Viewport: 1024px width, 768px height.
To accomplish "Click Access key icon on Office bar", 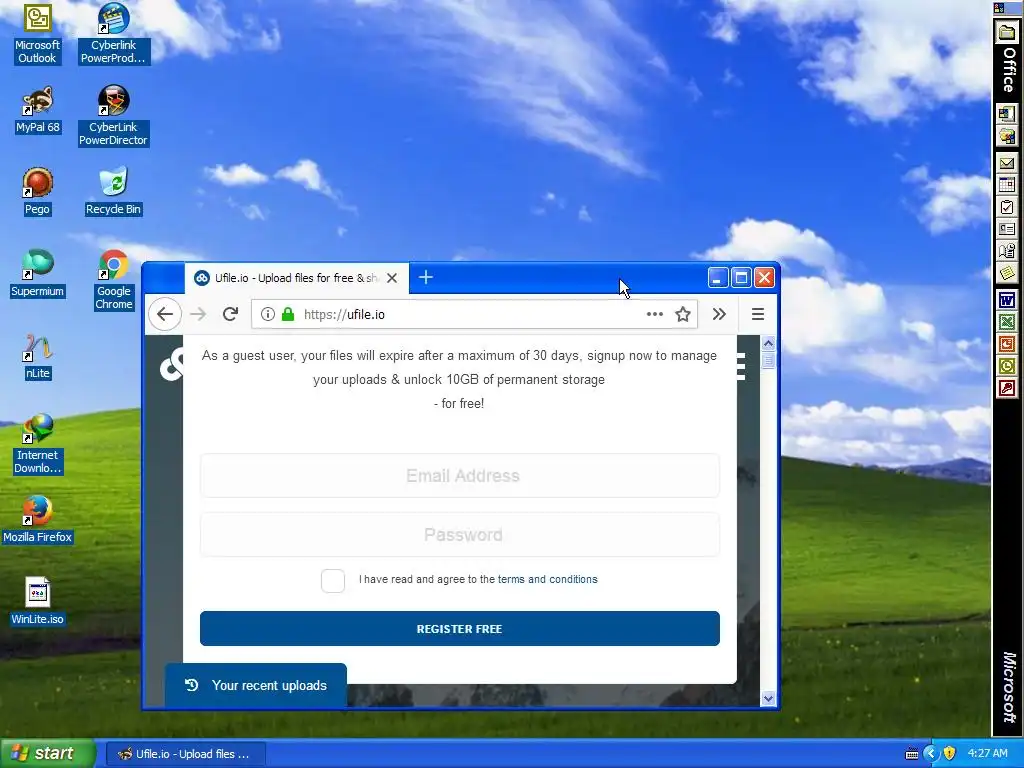I will tap(1006, 388).
